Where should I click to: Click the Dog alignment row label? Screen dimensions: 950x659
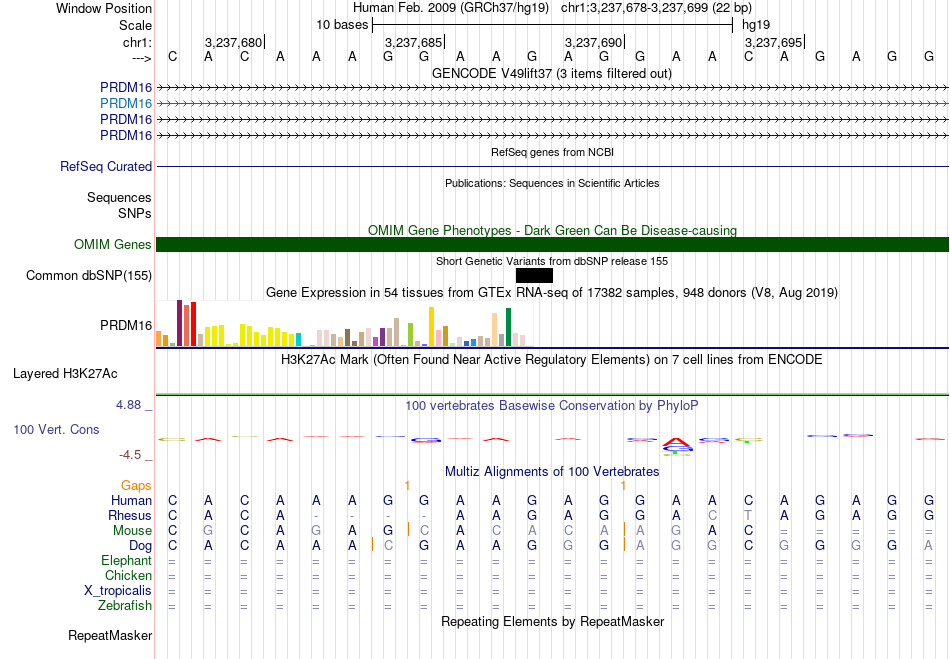pyautogui.click(x=141, y=546)
